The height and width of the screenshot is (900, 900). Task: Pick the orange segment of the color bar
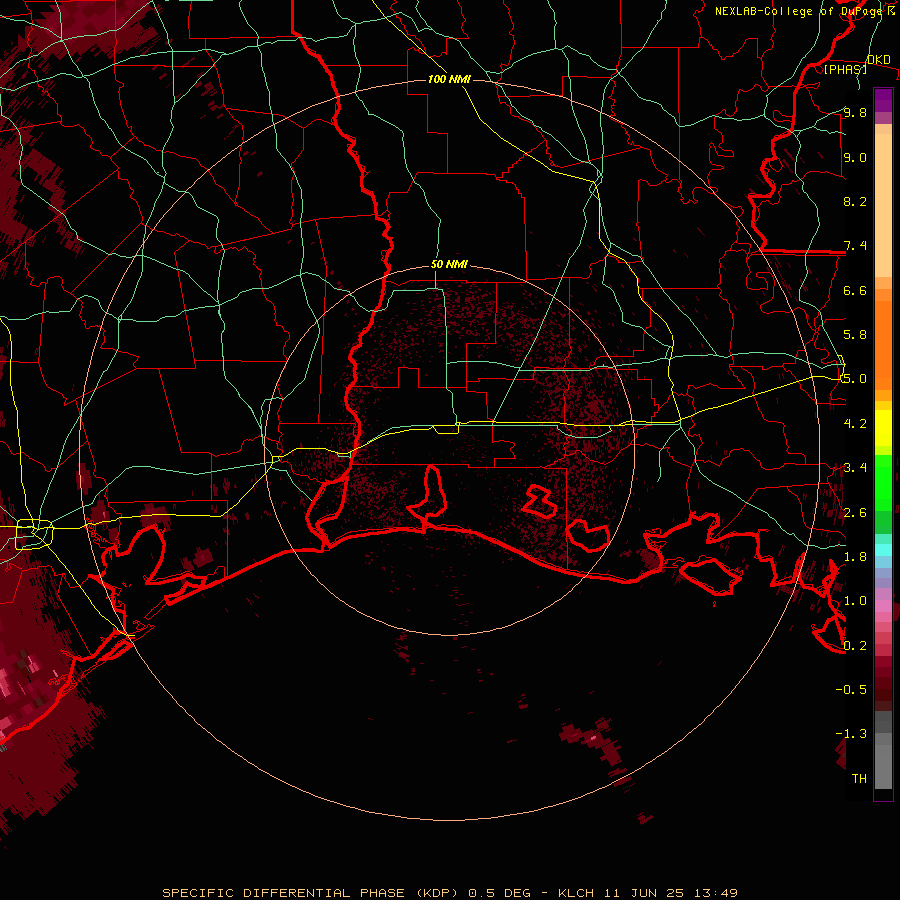click(x=883, y=344)
